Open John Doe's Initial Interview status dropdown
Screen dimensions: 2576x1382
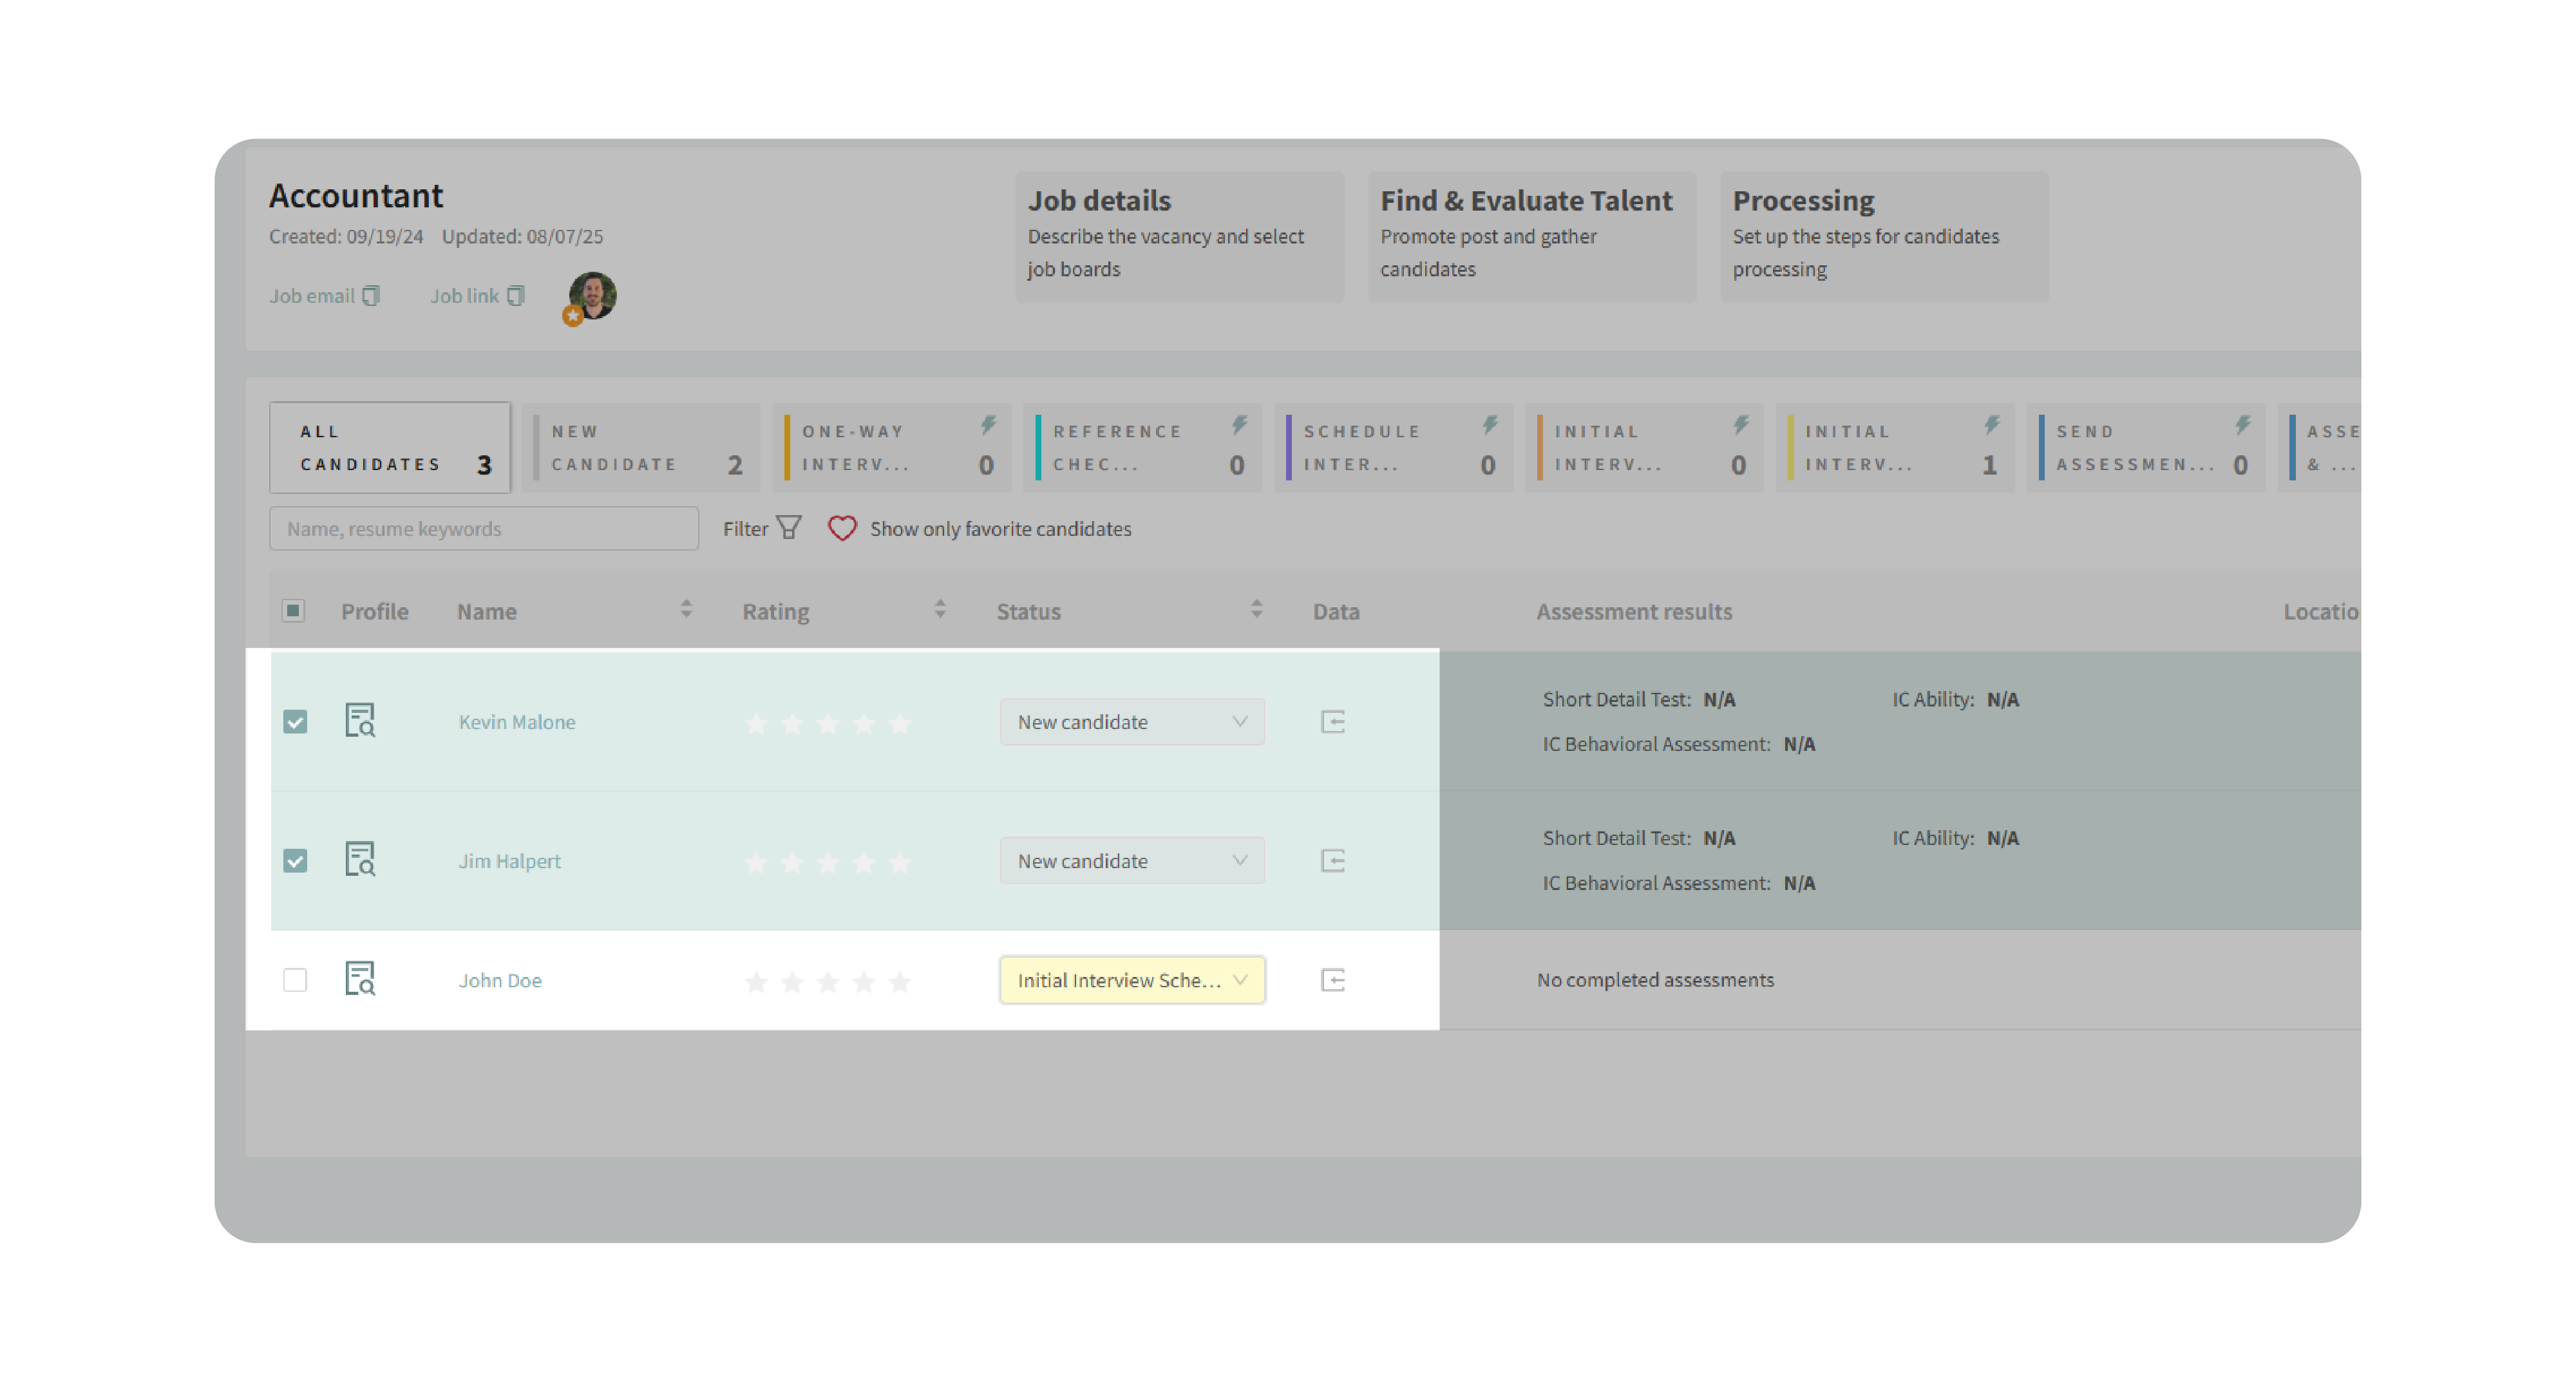1131,980
